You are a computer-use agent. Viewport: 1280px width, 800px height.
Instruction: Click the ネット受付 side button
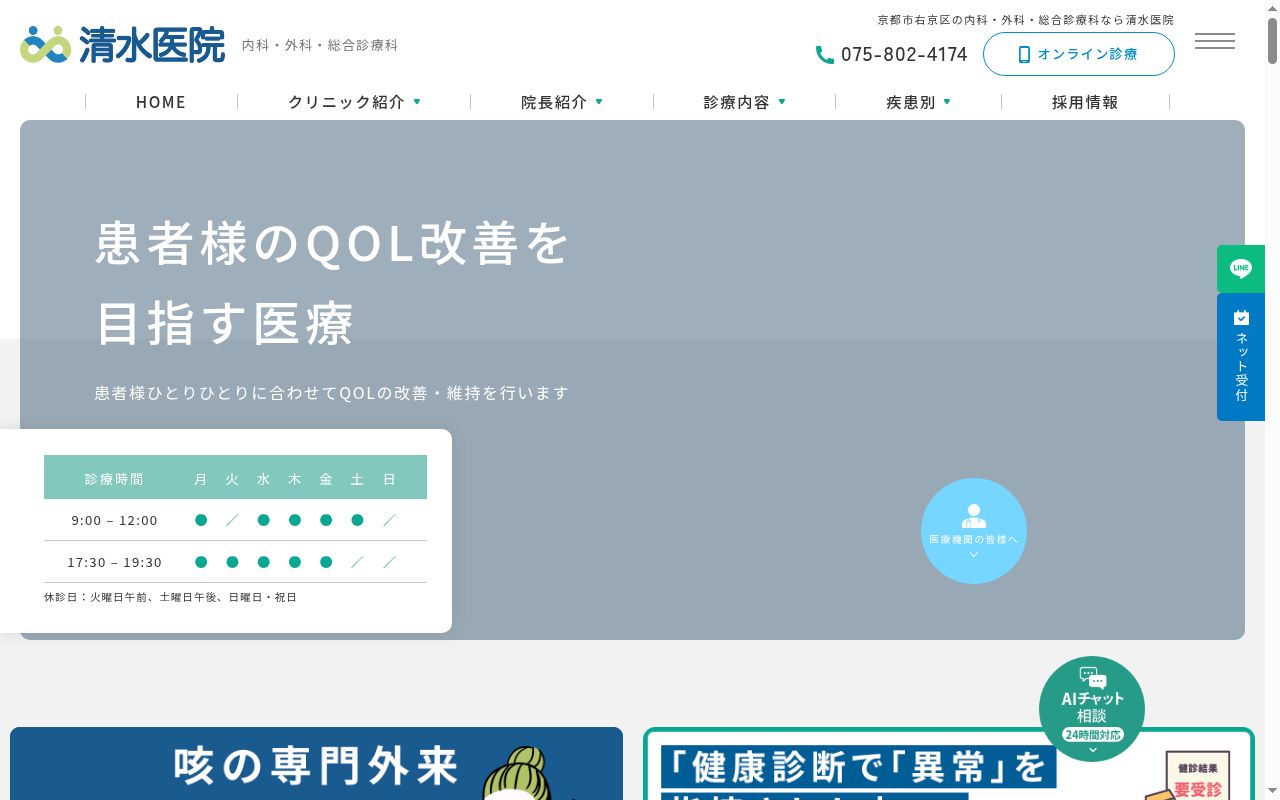click(x=1241, y=357)
